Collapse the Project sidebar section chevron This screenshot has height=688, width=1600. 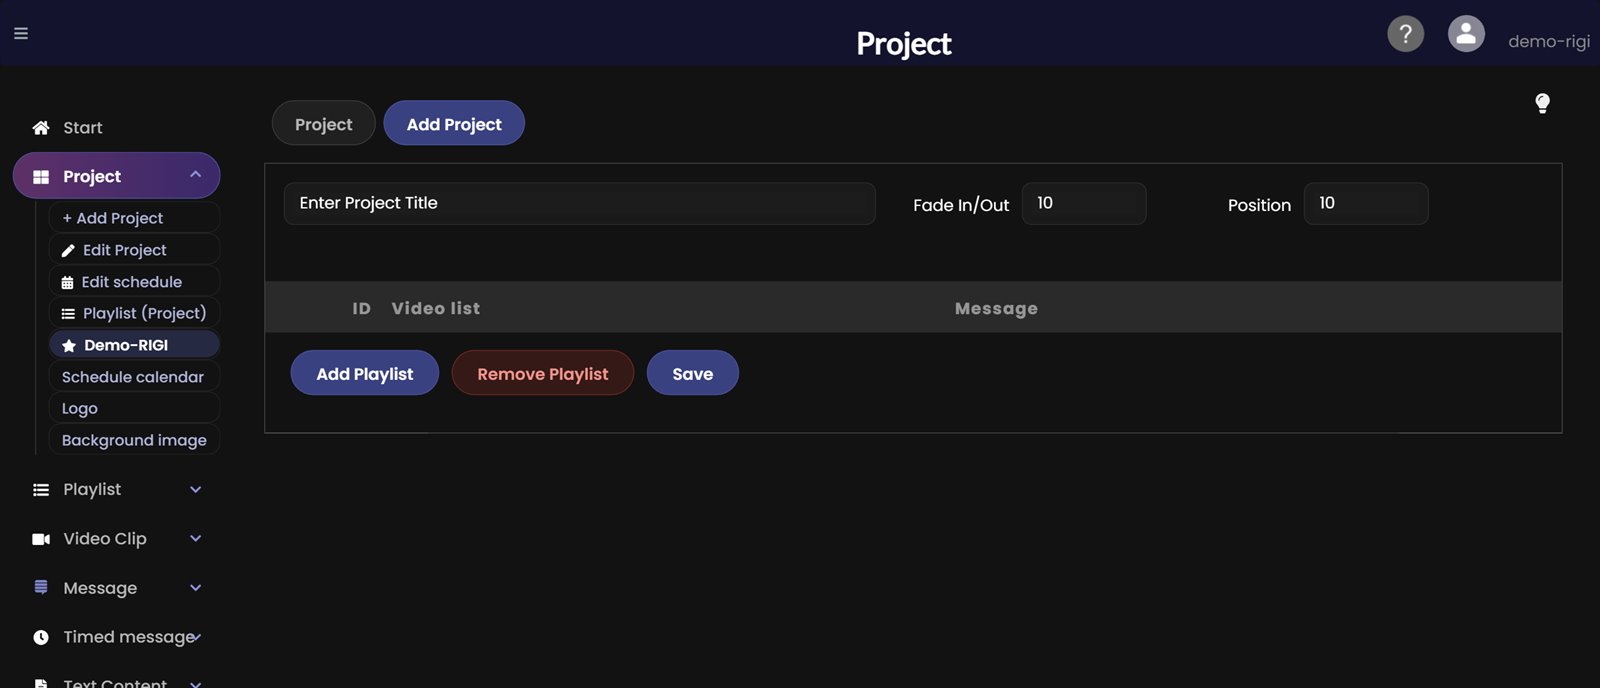(196, 175)
